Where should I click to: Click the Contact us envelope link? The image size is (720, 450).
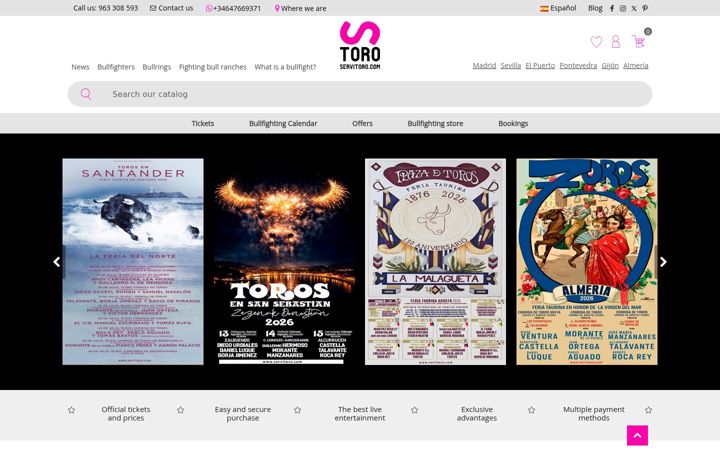coord(171,8)
